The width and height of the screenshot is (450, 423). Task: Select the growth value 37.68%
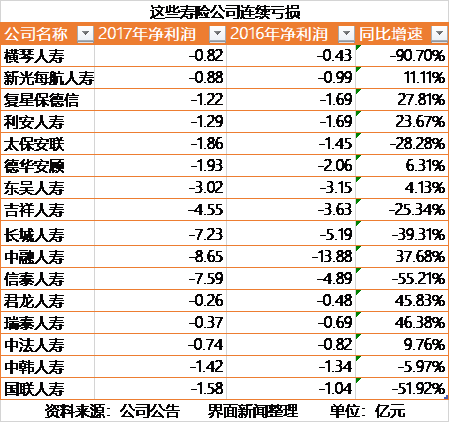tap(420, 256)
